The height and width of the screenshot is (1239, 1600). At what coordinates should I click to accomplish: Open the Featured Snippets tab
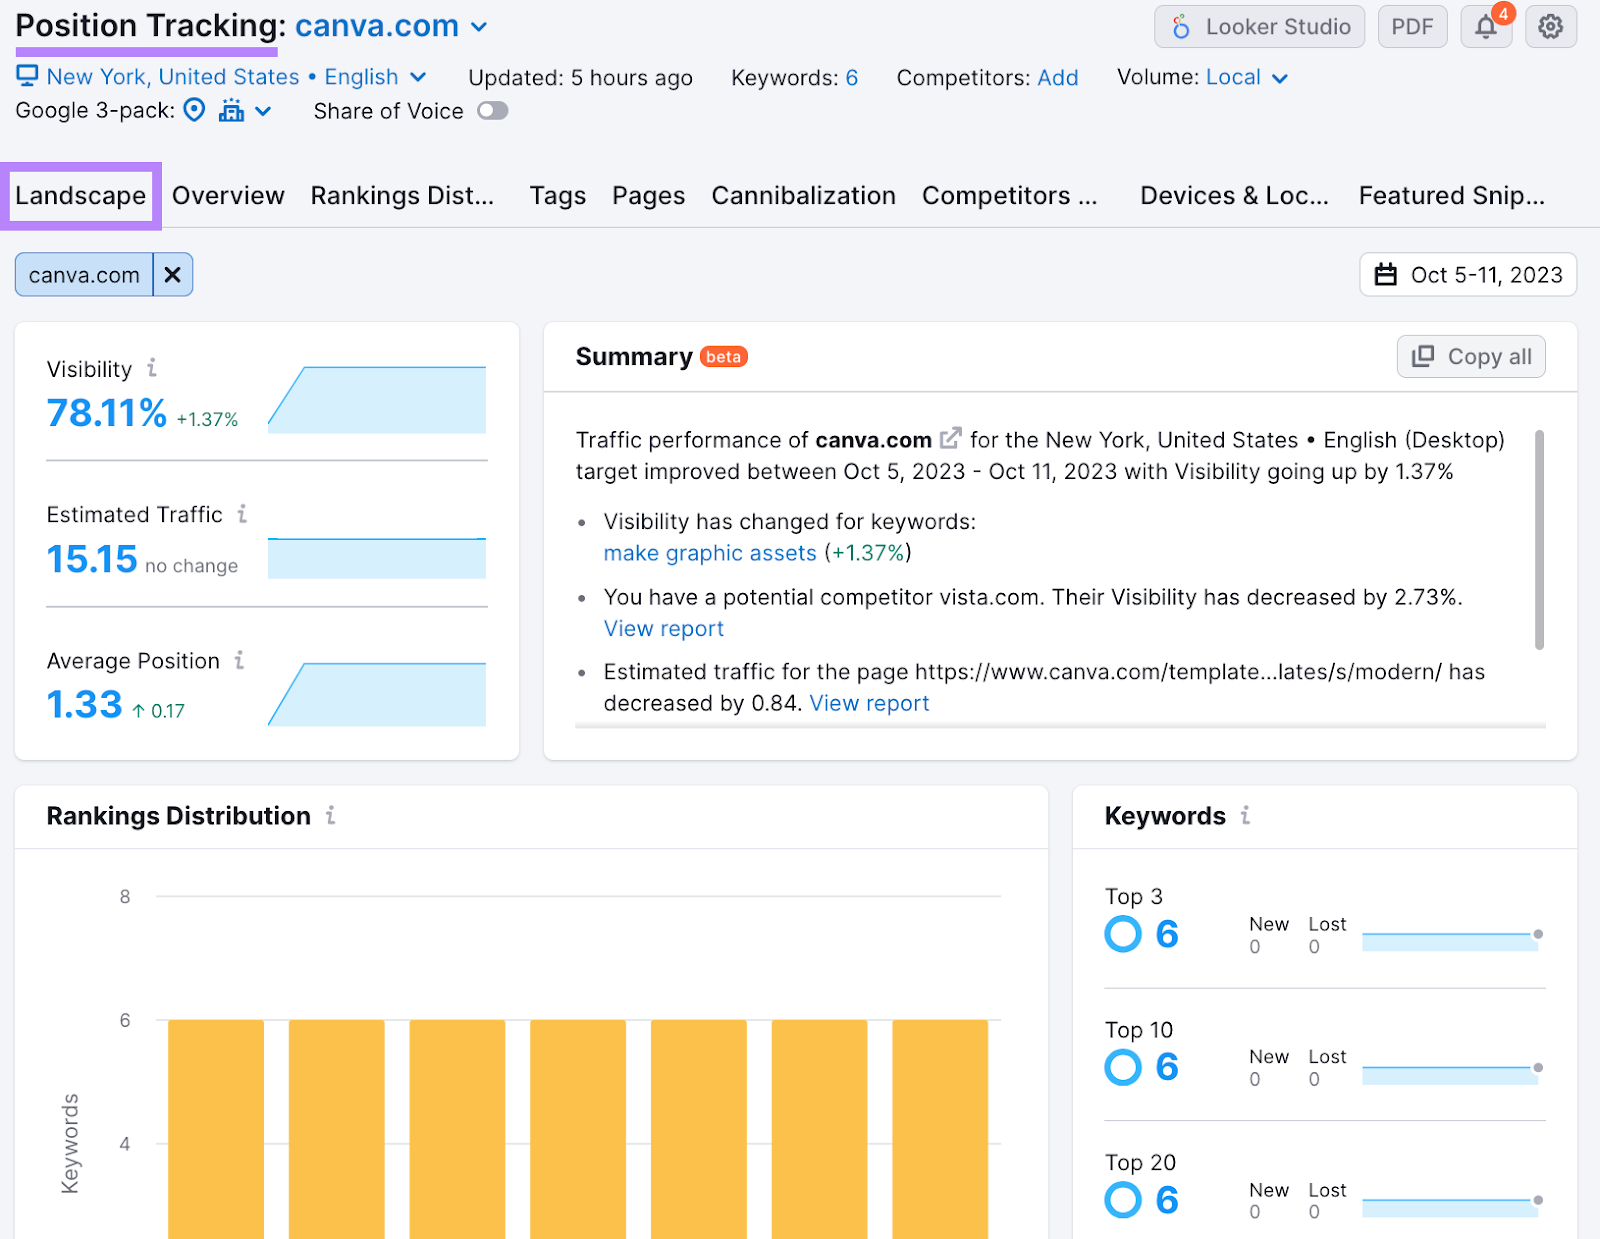(x=1452, y=195)
